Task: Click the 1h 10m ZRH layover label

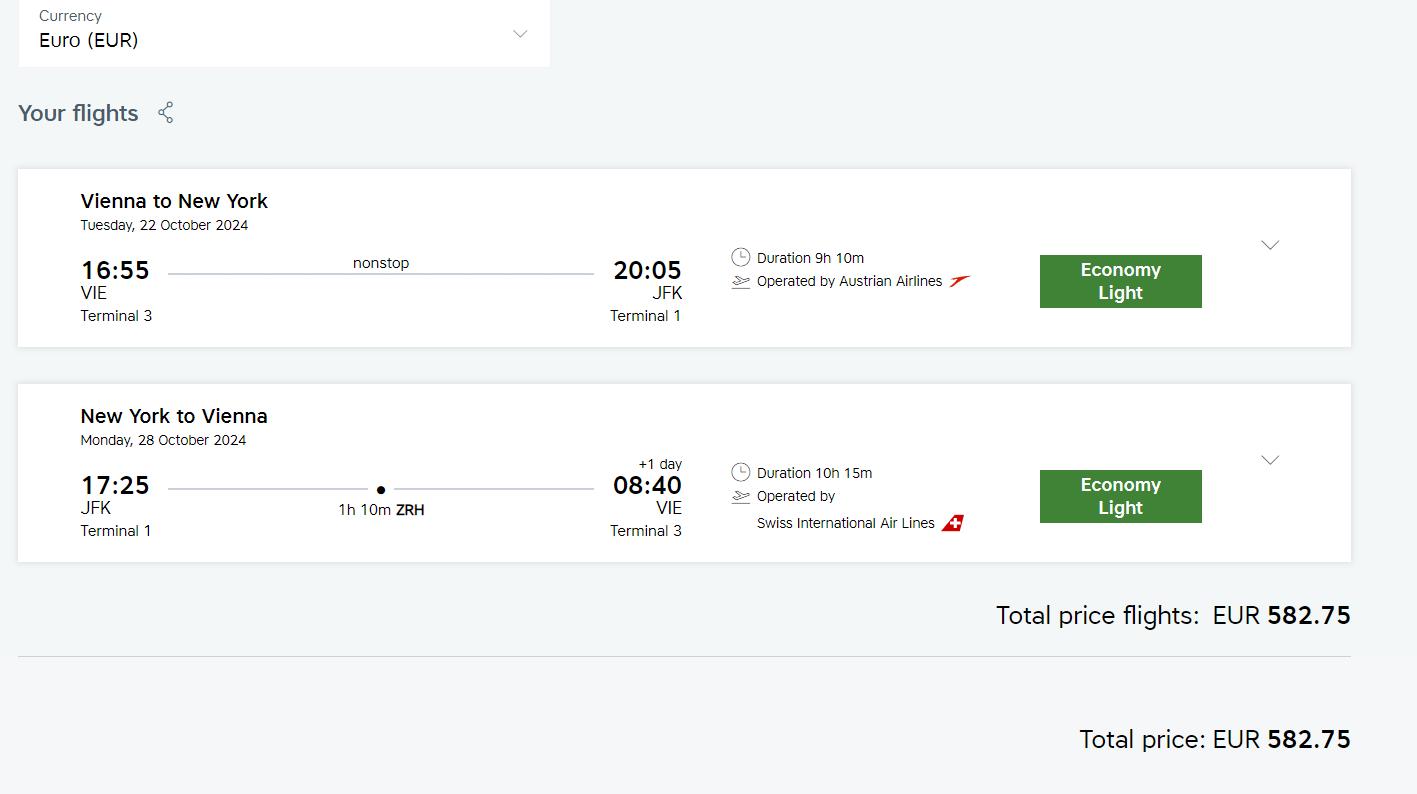Action: (x=381, y=510)
